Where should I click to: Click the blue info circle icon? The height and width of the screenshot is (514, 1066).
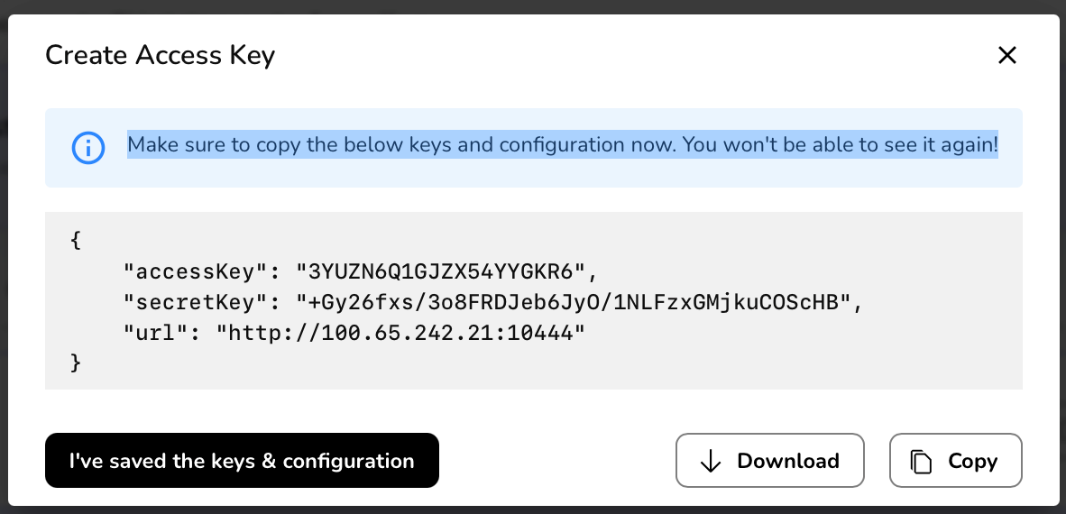(88, 148)
